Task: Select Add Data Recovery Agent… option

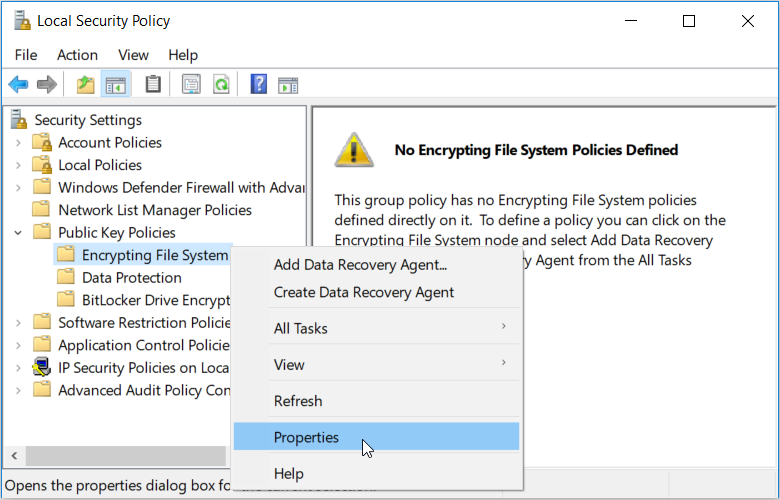Action: [x=360, y=265]
